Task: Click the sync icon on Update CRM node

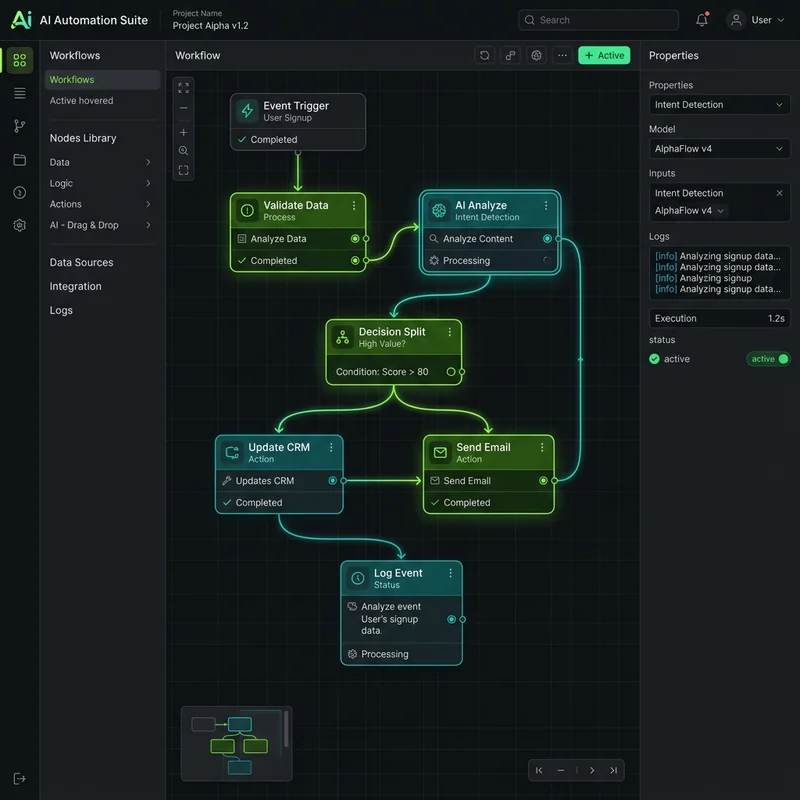Action: pyautogui.click(x=233, y=452)
